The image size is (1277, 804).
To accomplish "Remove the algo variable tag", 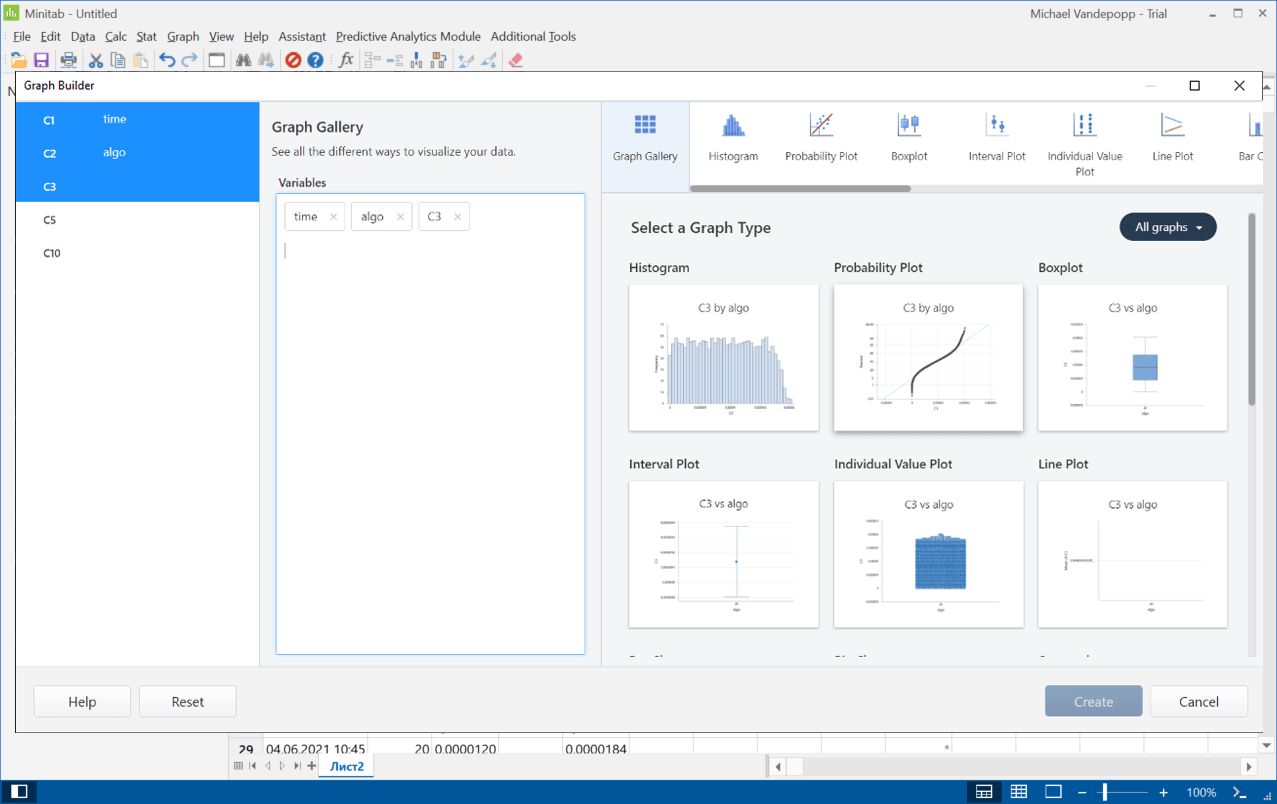I will click(x=400, y=217).
